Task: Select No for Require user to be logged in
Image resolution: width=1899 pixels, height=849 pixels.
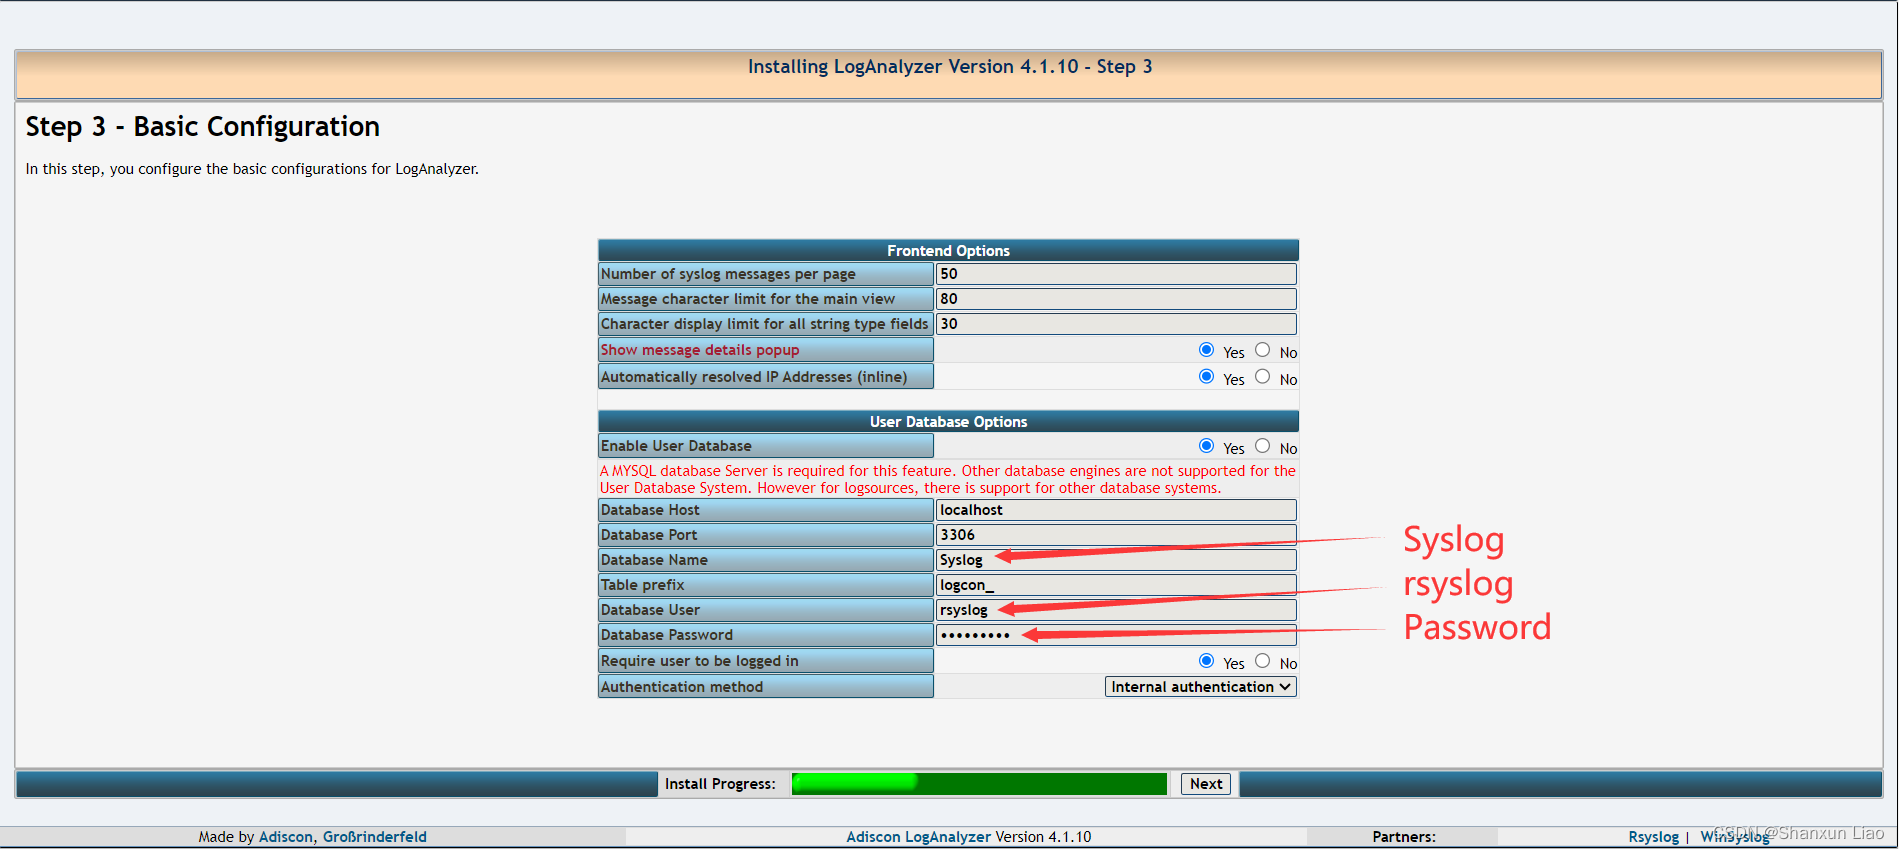Action: (x=1263, y=661)
